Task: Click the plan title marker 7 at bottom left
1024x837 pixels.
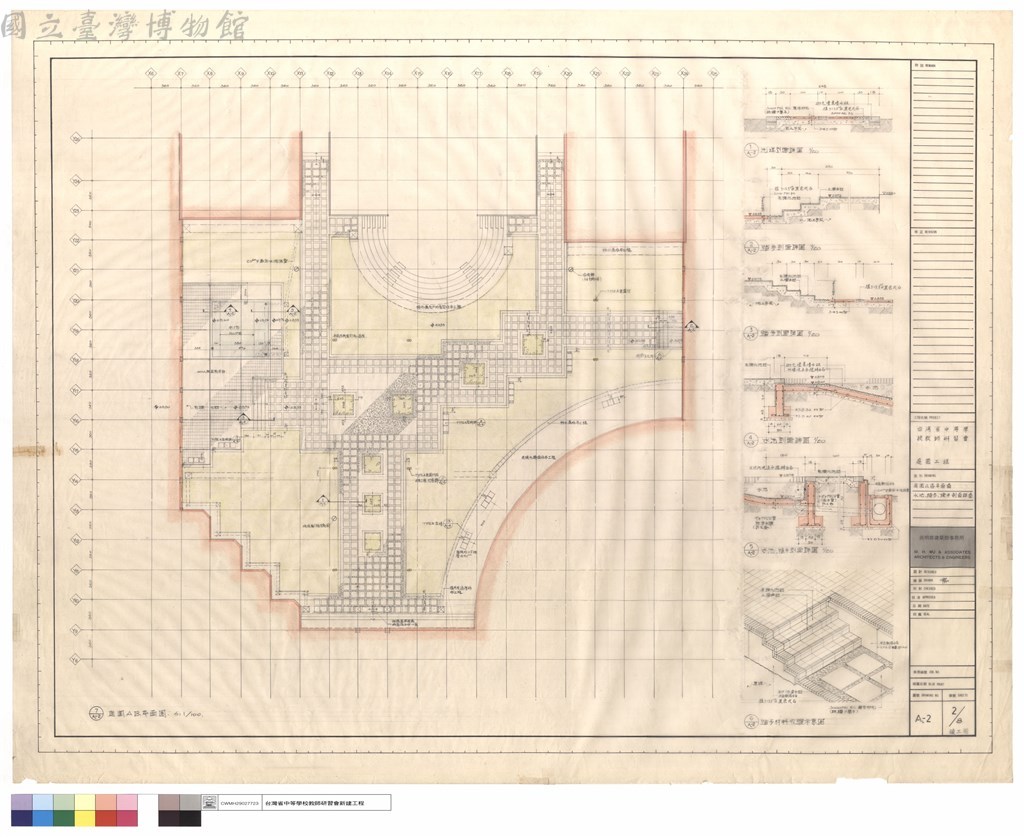Action: pos(146,714)
